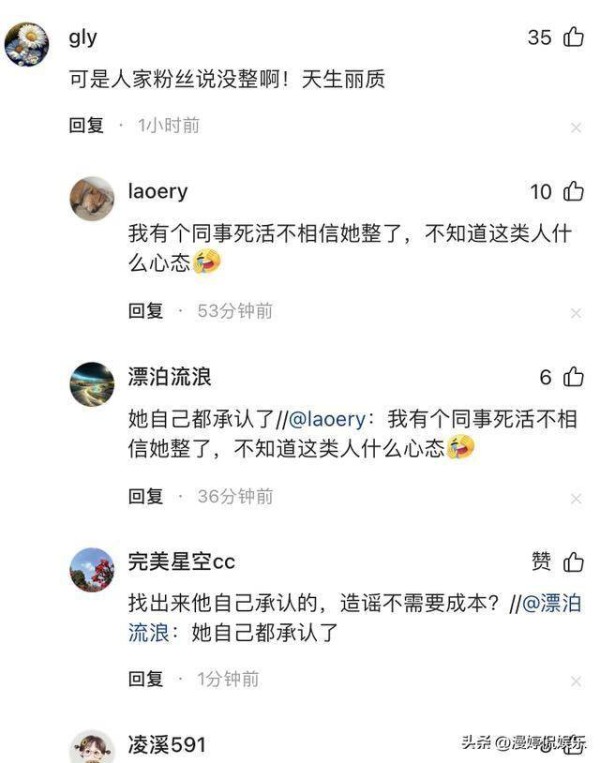The width and height of the screenshot is (600, 763).
Task: Open 完美星空cc's flower avatar profile
Action: click(x=92, y=569)
